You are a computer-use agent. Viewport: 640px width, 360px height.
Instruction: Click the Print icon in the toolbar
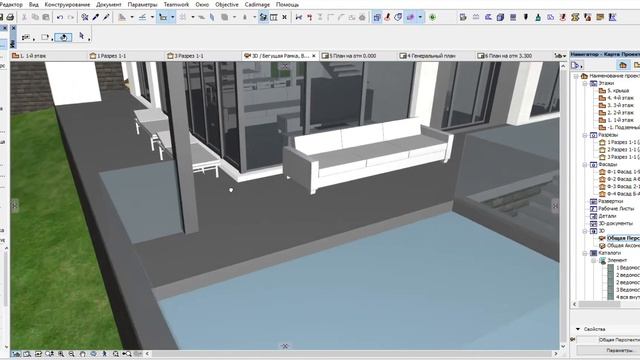click(10, 17)
